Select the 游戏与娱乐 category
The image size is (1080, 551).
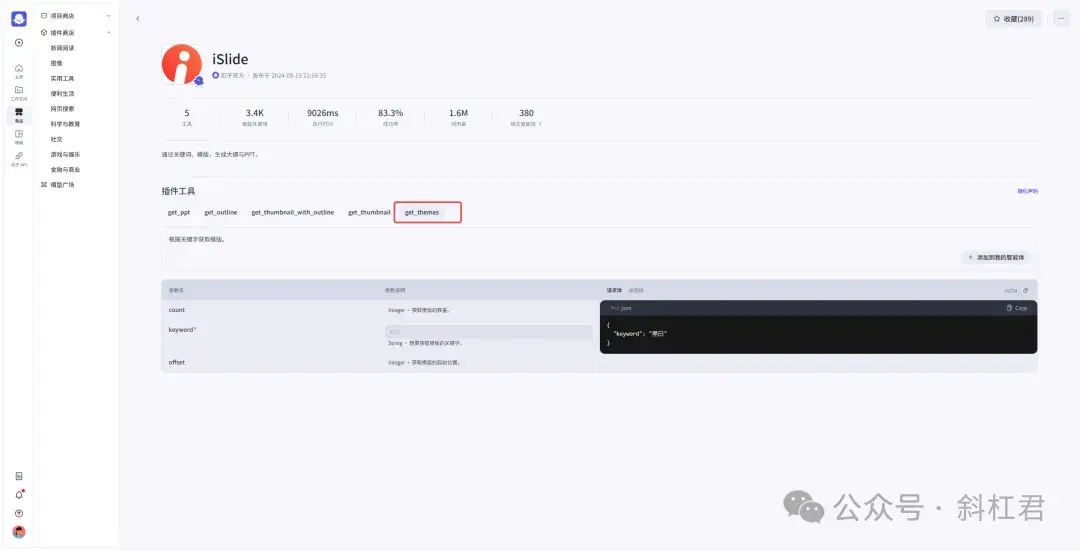pyautogui.click(x=65, y=154)
